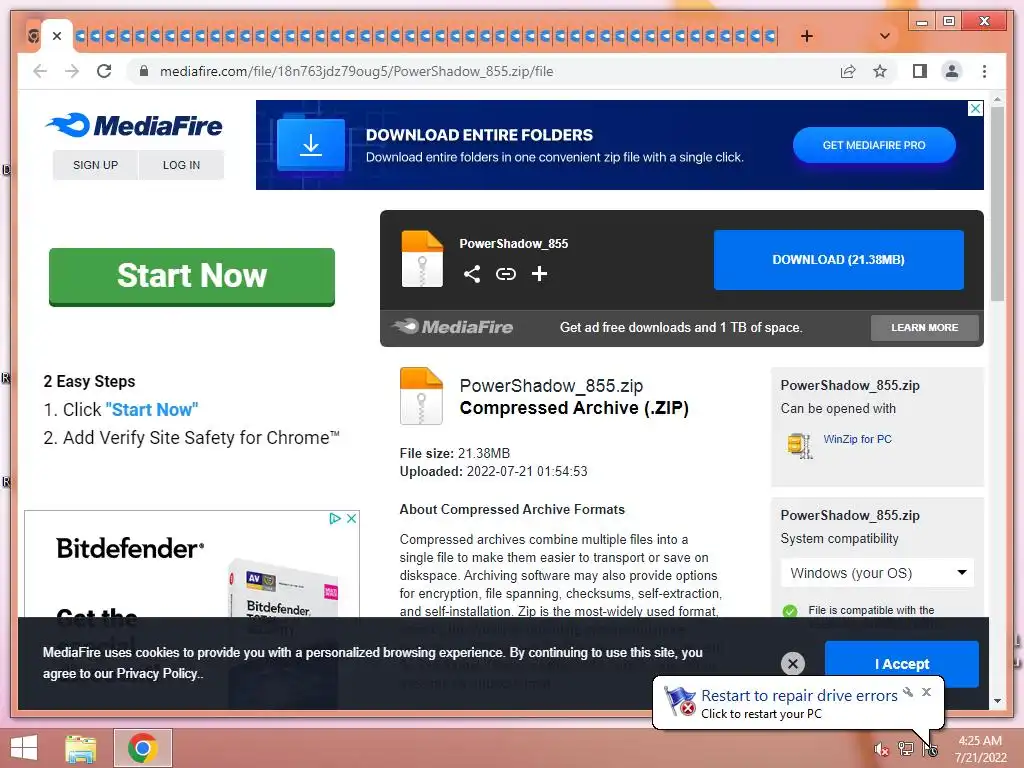Image resolution: width=1024 pixels, height=768 pixels.
Task: Click the "Start Now" blue text link
Action: [x=152, y=409]
